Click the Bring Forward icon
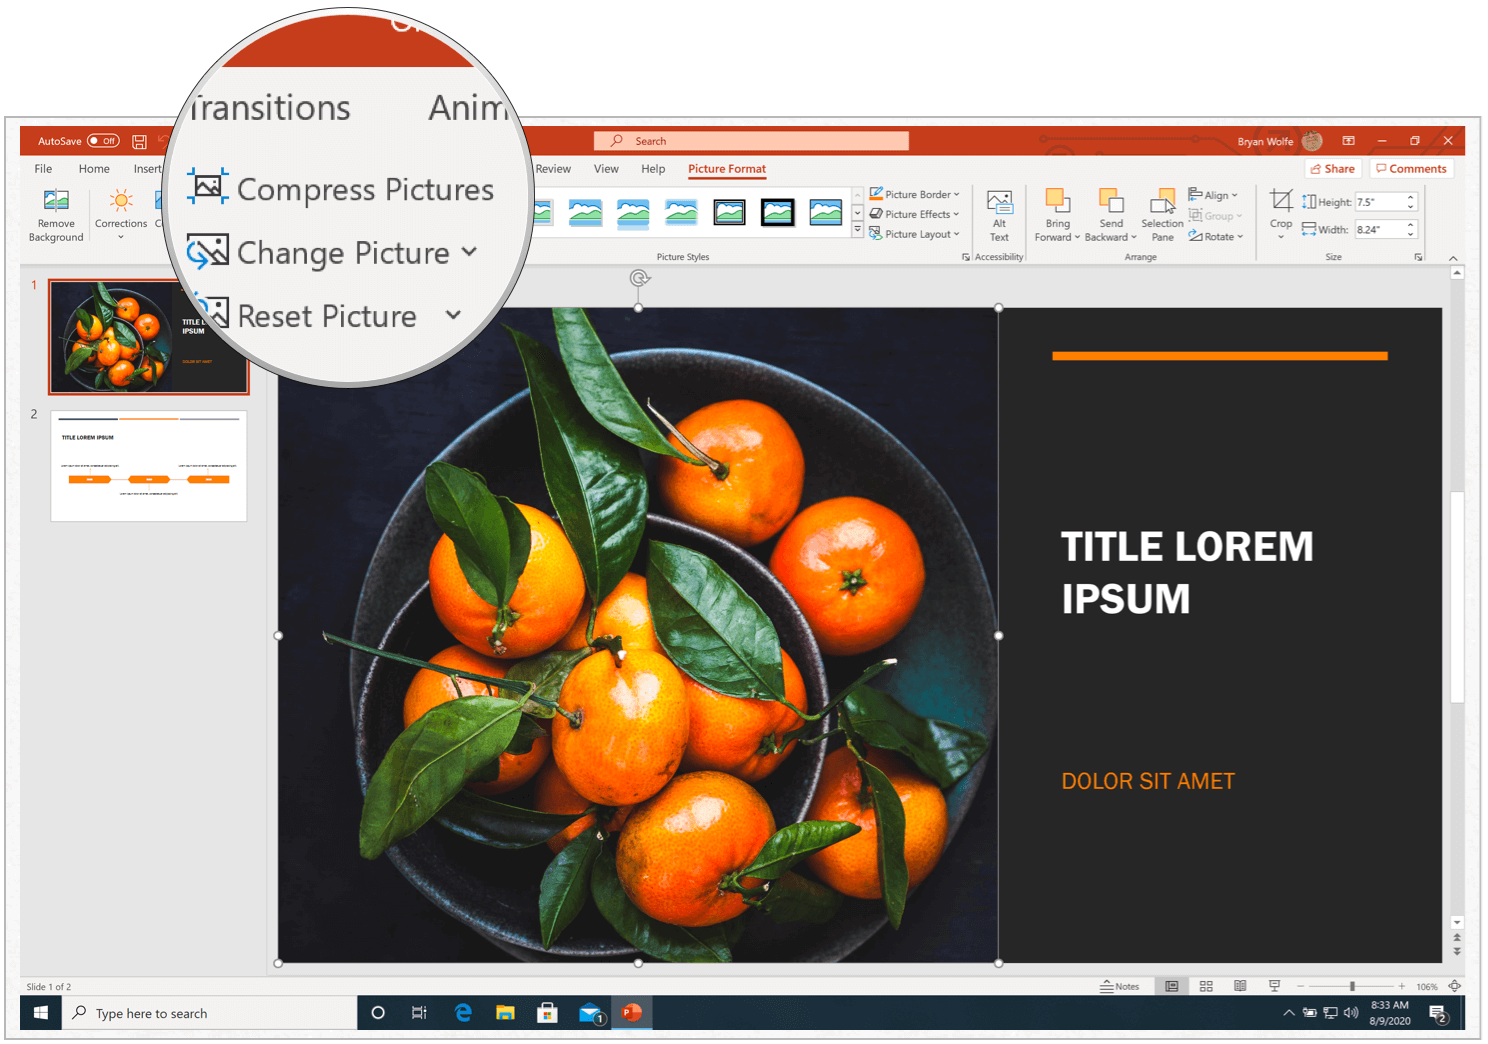Viewport: 1488px width, 1044px height. 1057,201
